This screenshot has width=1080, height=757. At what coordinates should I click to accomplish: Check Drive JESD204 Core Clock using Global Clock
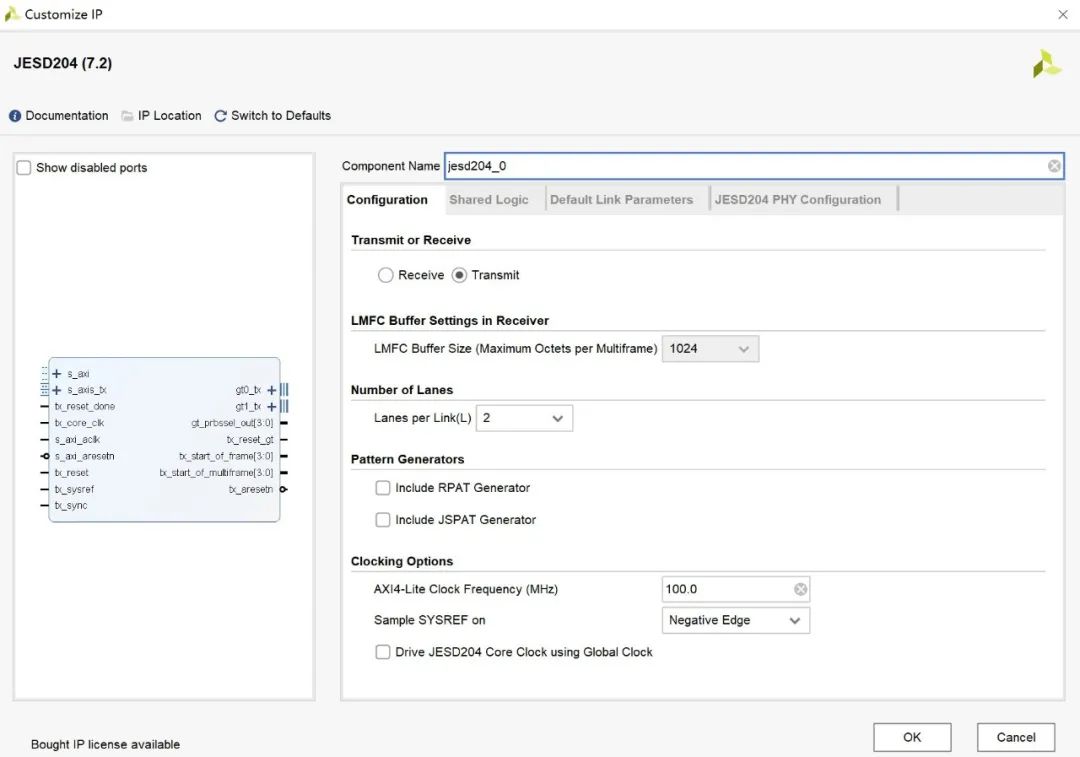tap(383, 652)
